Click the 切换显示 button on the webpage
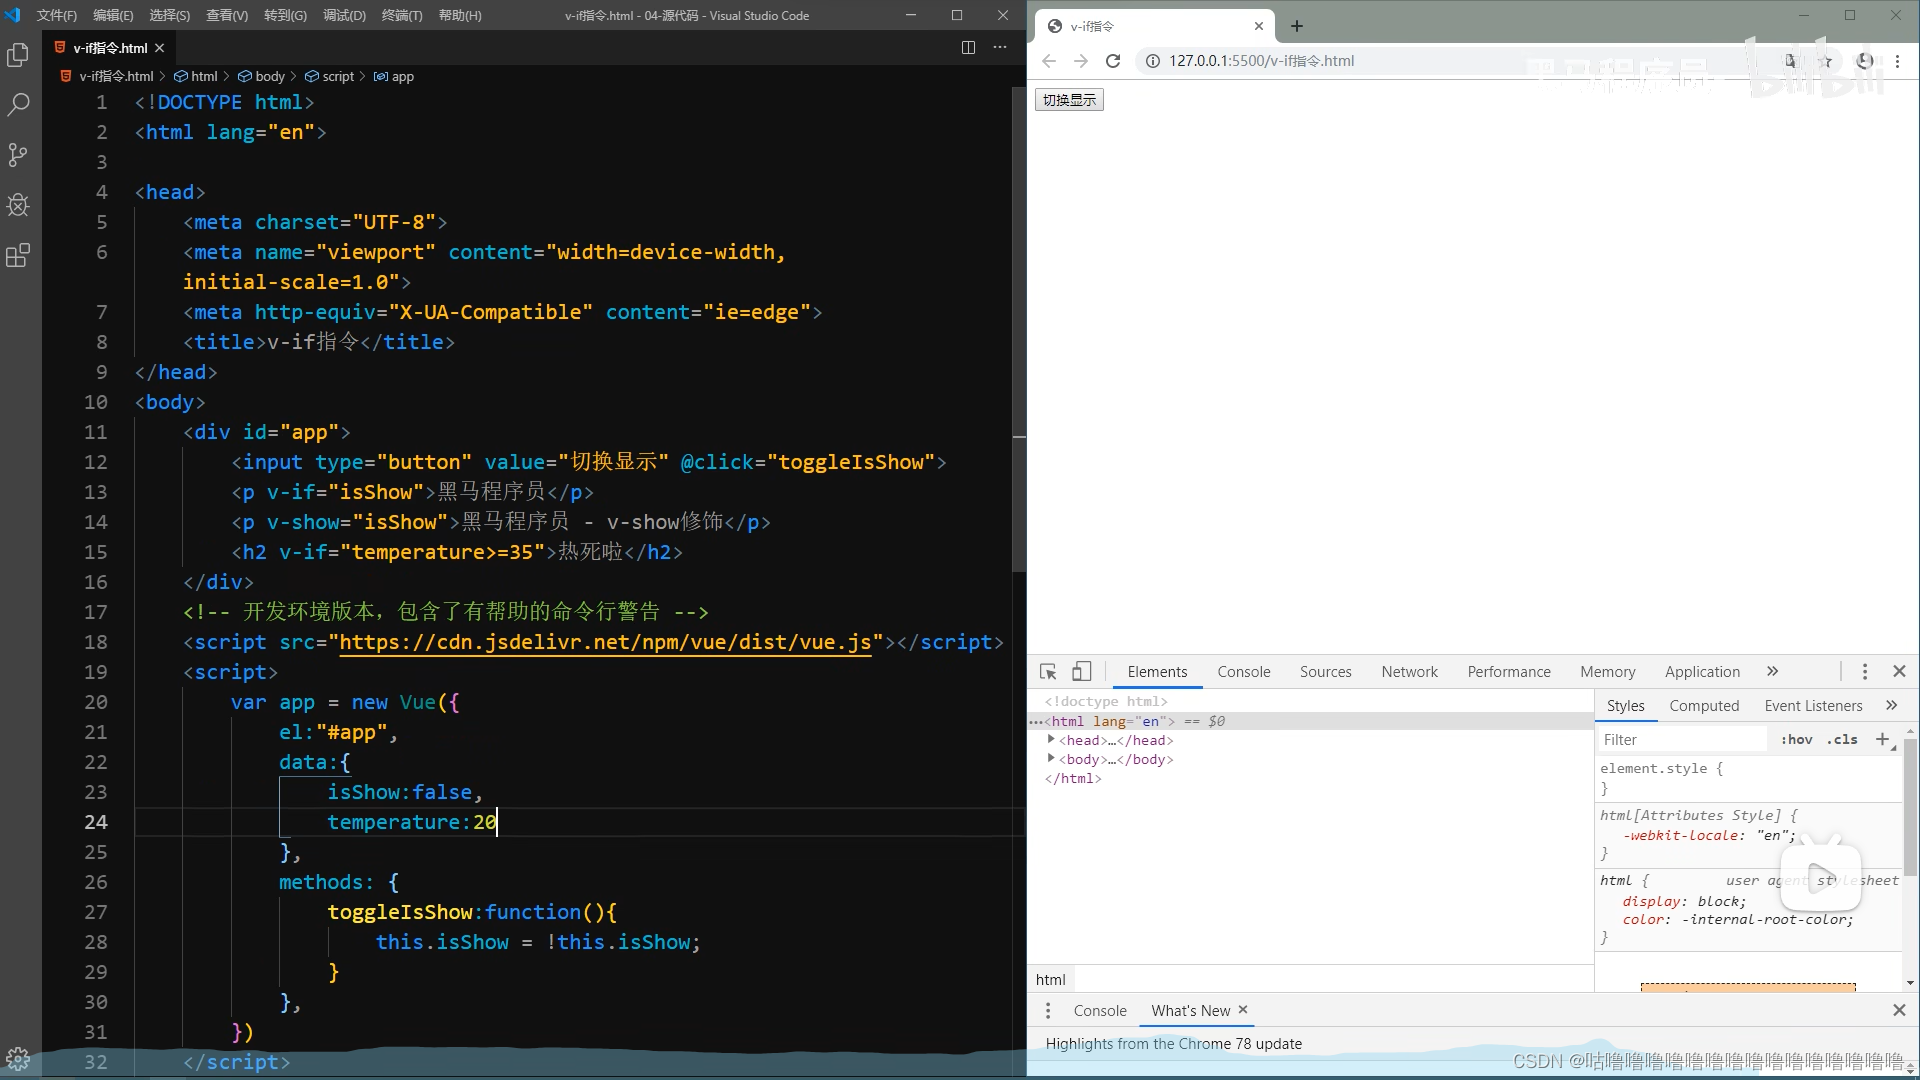Image resolution: width=1920 pixels, height=1080 pixels. (x=1068, y=99)
